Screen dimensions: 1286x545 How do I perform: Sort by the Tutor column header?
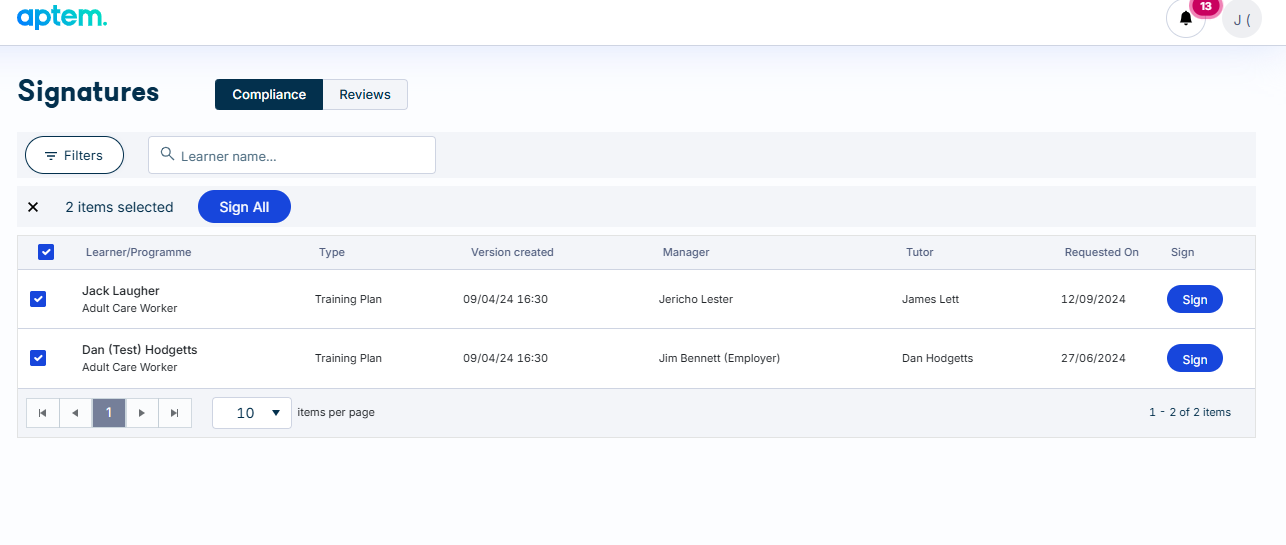[x=920, y=252]
